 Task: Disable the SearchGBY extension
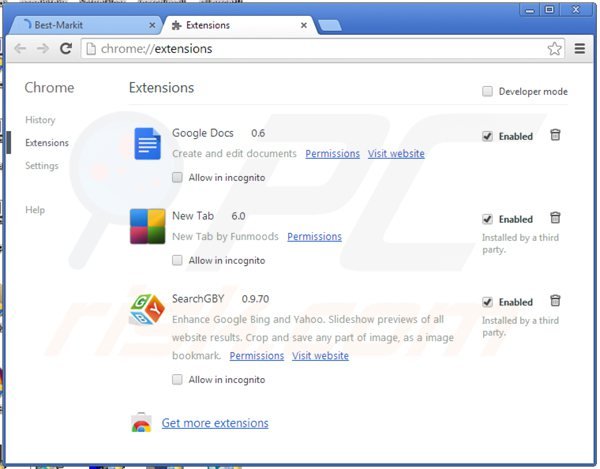pos(487,302)
